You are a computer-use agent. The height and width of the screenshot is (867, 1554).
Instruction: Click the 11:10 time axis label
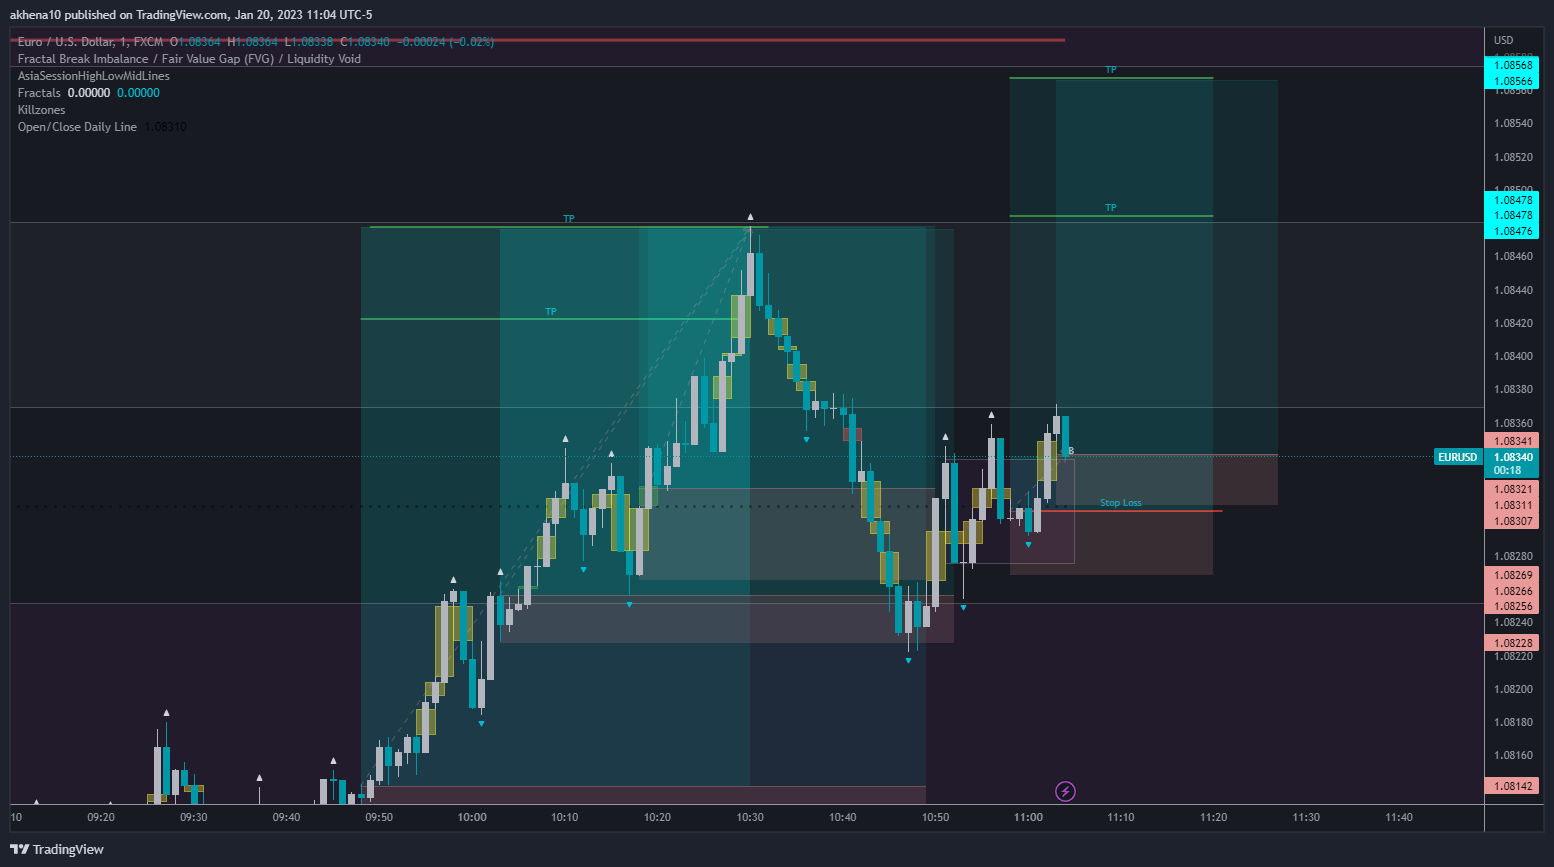pyautogui.click(x=1121, y=817)
